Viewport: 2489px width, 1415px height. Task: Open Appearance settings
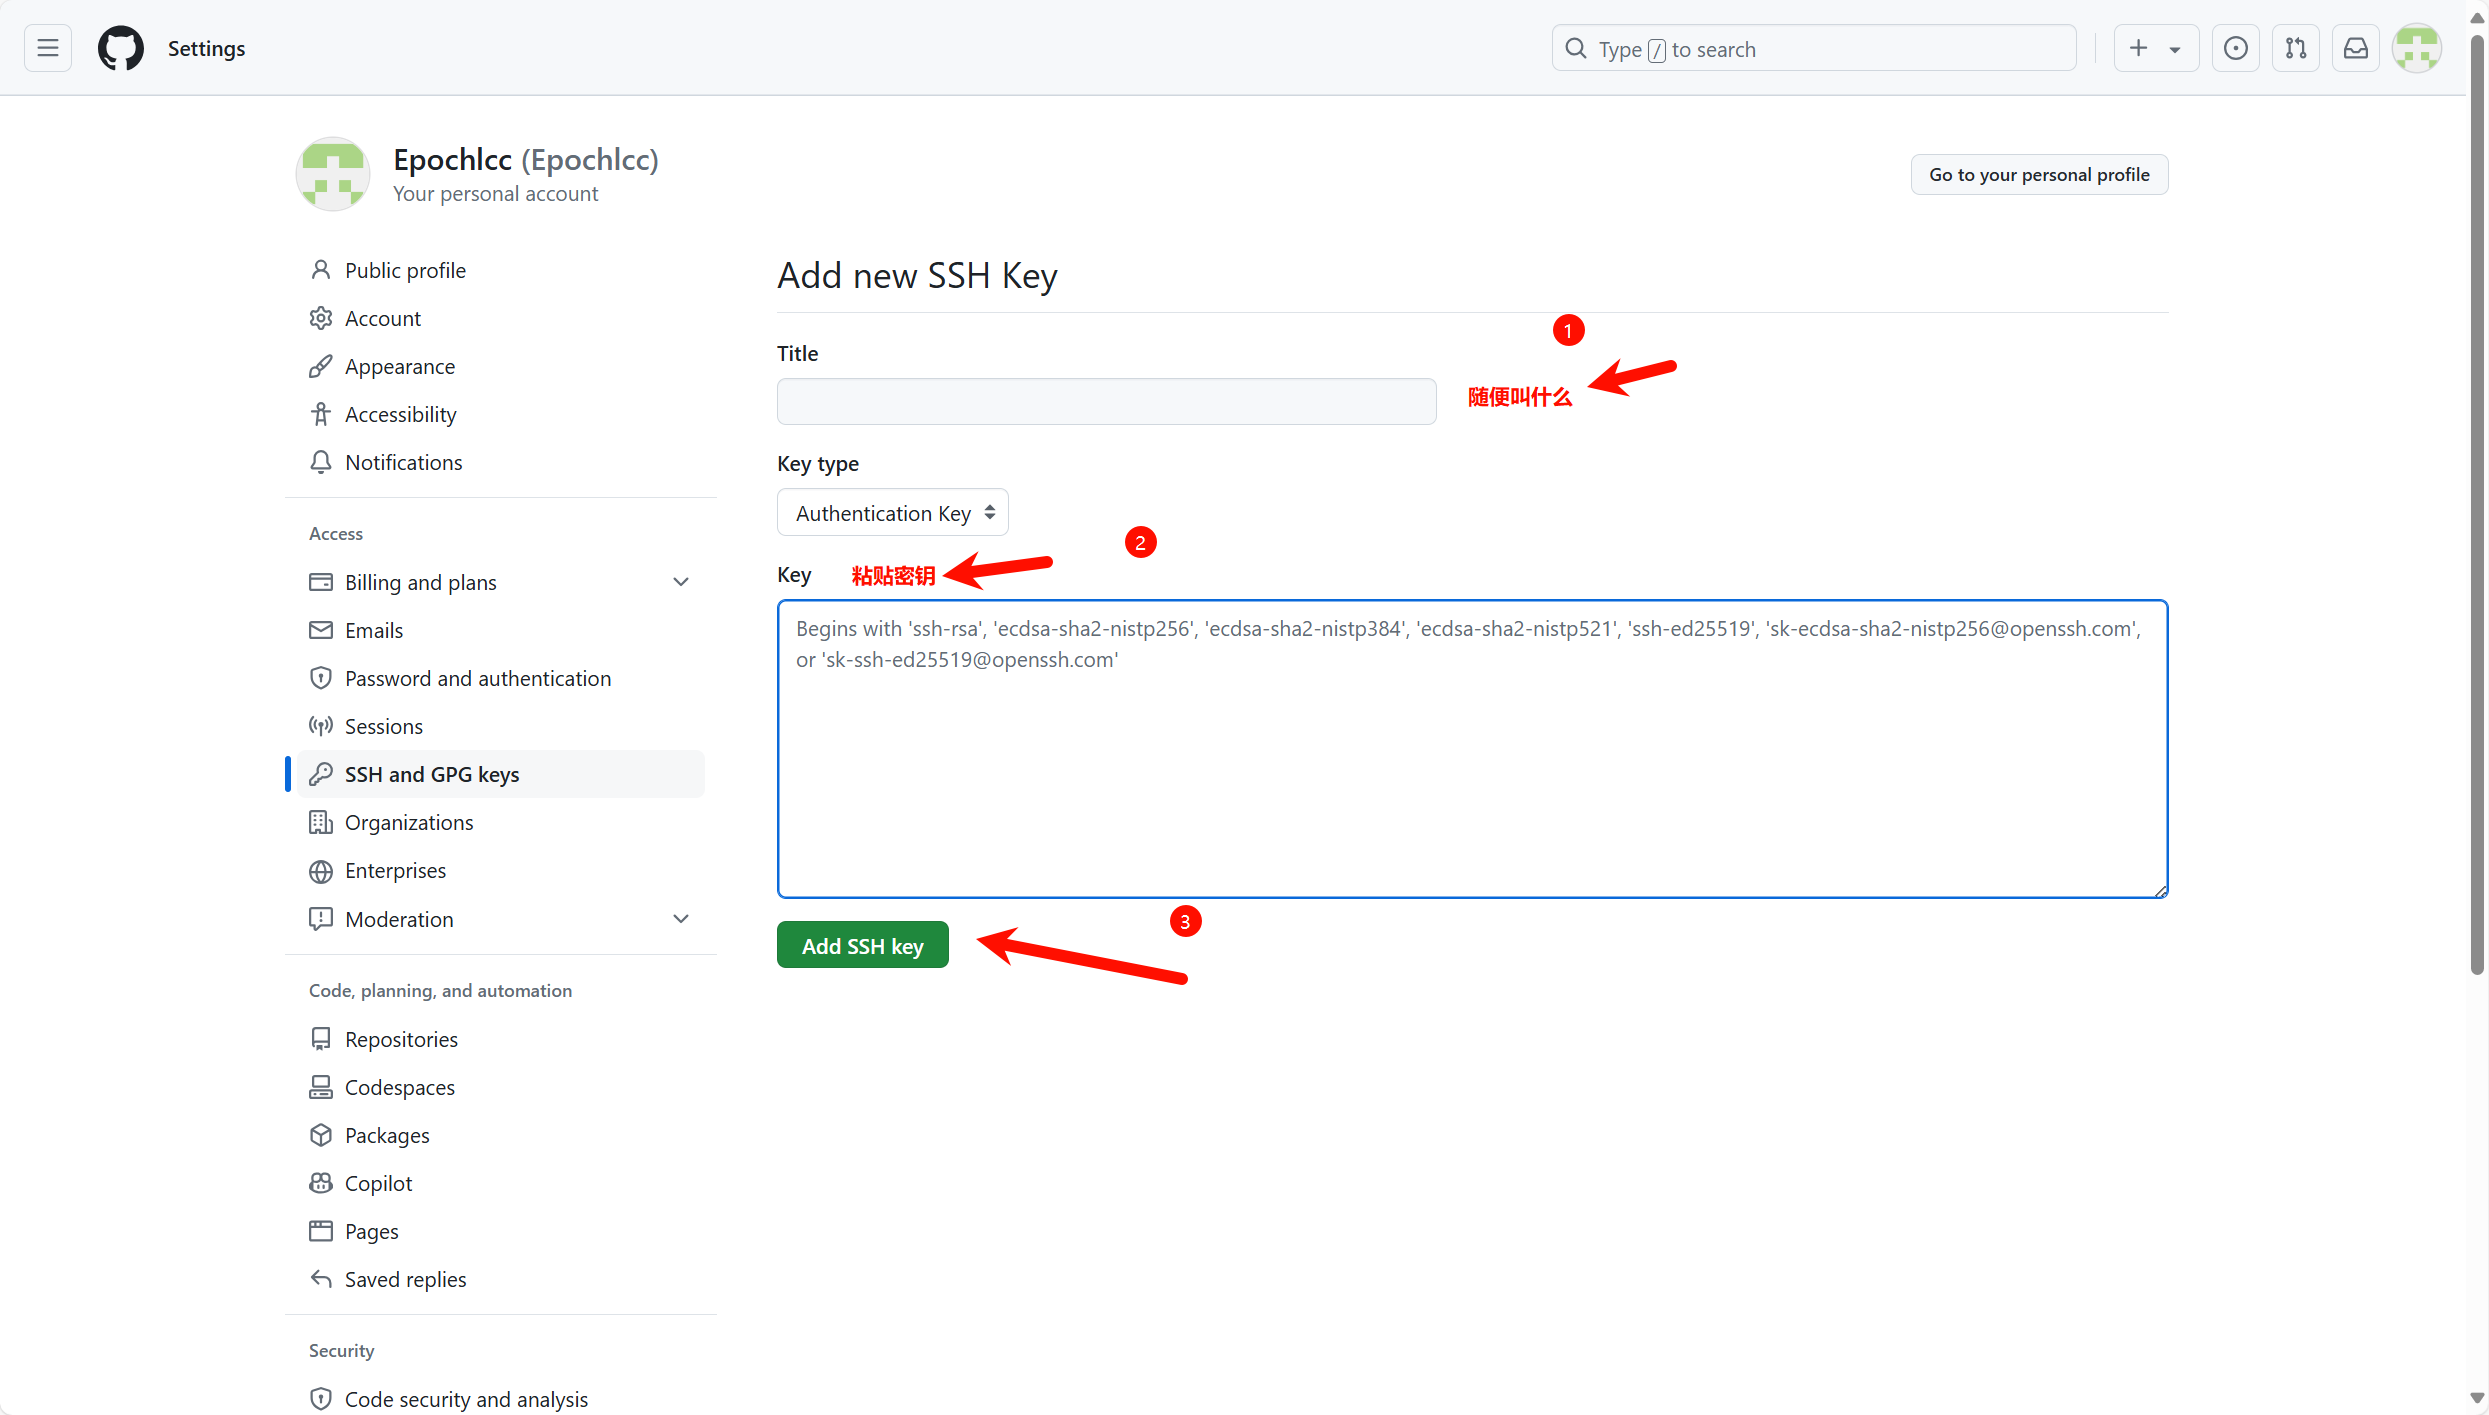click(501, 366)
